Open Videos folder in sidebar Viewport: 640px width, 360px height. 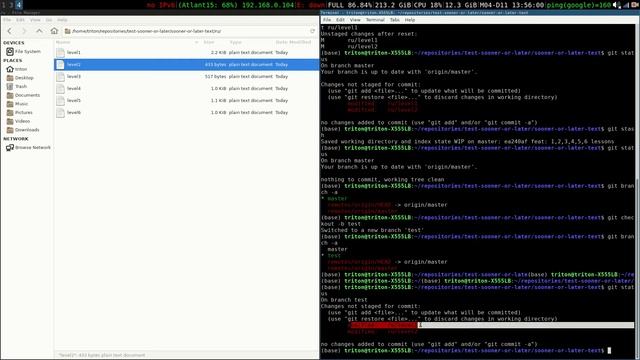pyautogui.click(x=18, y=121)
